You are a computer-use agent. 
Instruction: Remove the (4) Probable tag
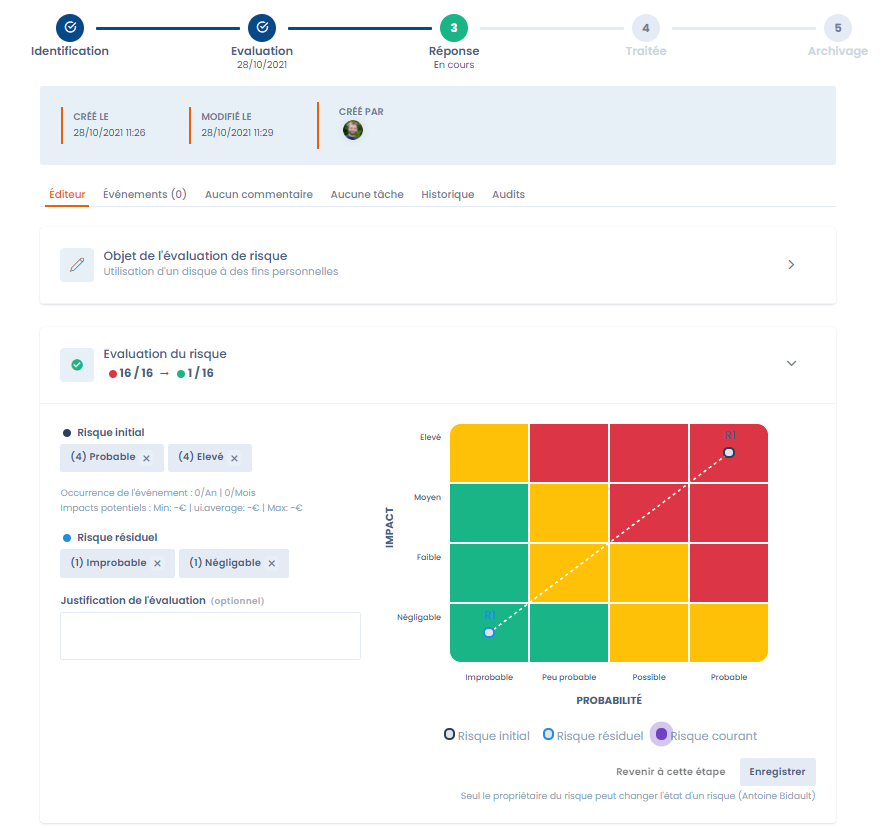click(146, 458)
